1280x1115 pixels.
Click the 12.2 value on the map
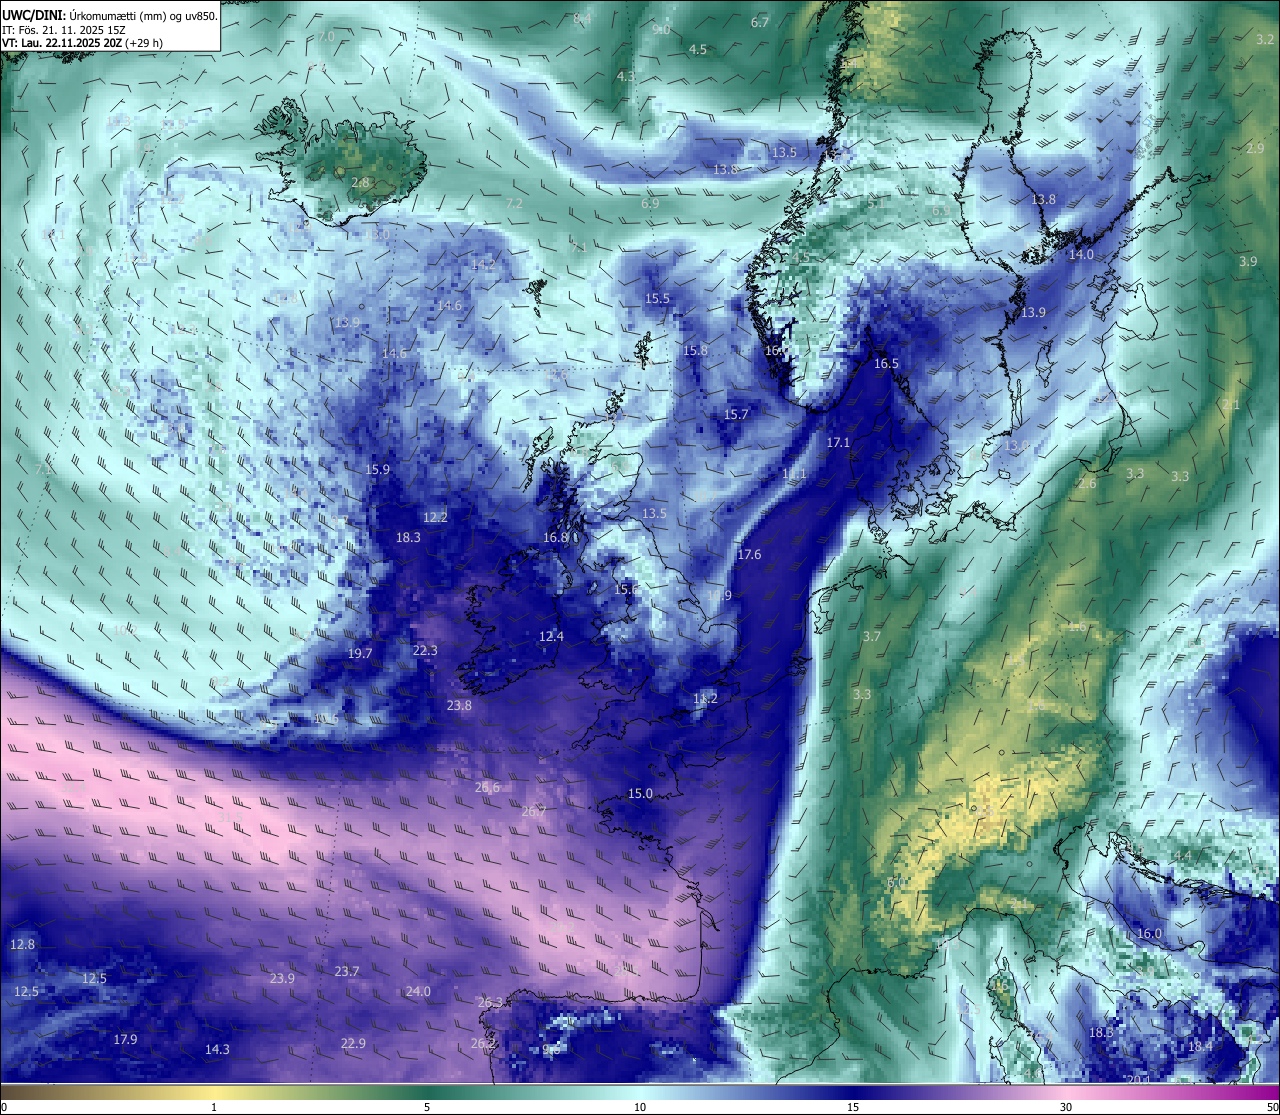[x=435, y=517]
